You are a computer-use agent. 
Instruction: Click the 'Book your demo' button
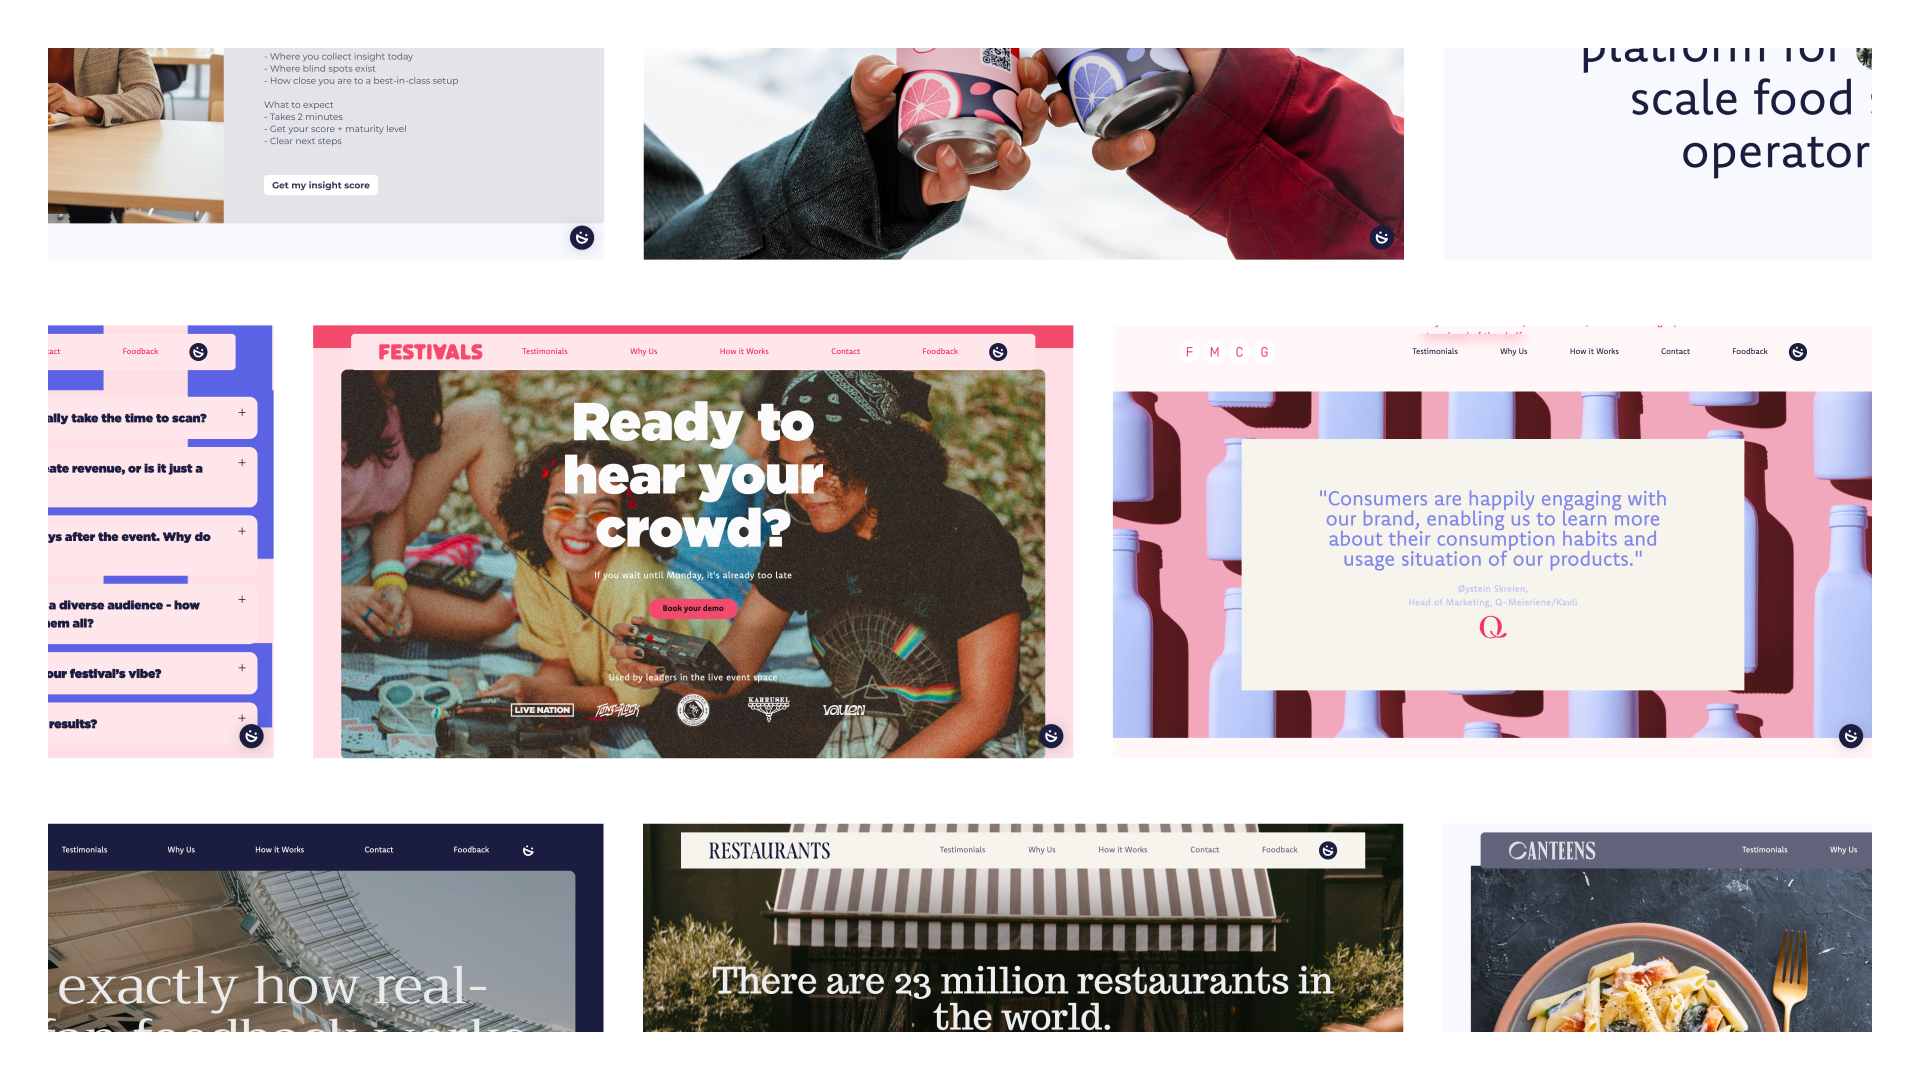pos(693,608)
